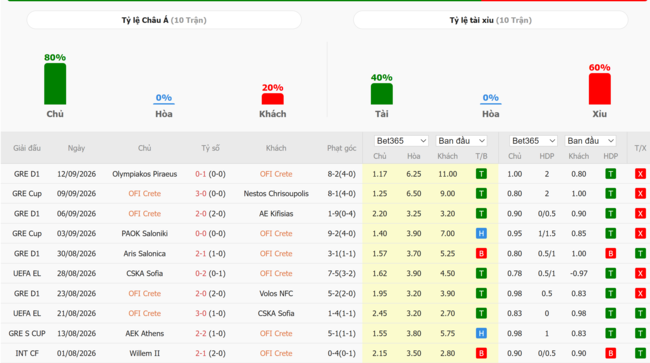
Task: Click the red 20% Khách bar
Action: pos(272,99)
